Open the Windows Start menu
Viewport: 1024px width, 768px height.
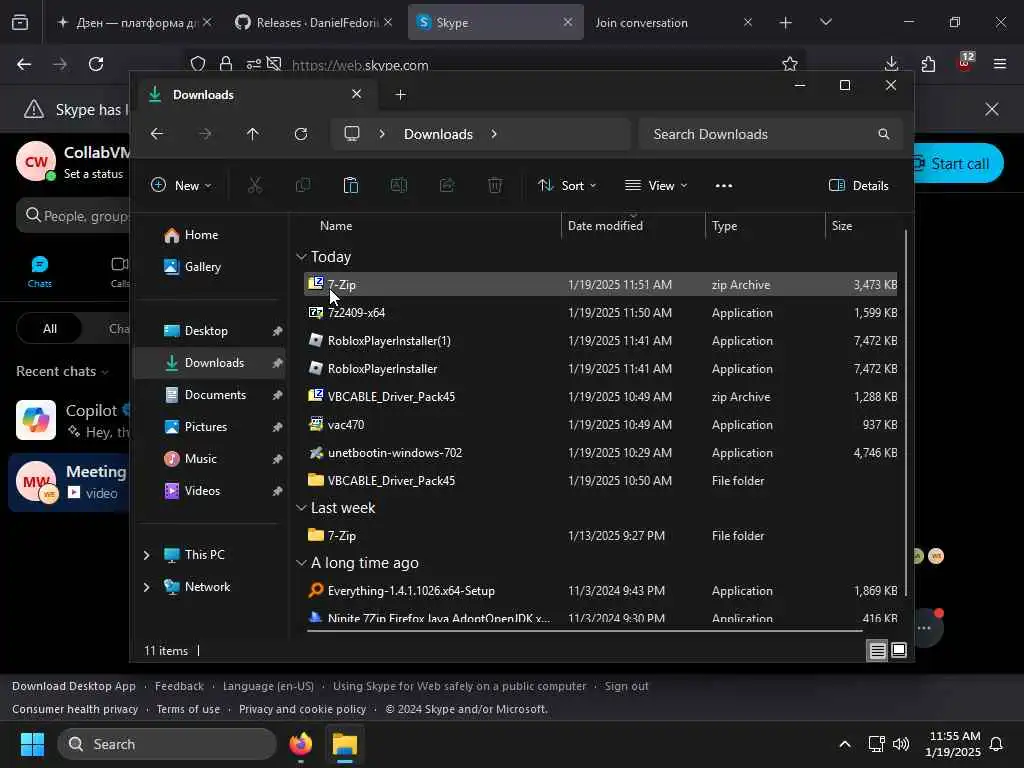pos(32,744)
